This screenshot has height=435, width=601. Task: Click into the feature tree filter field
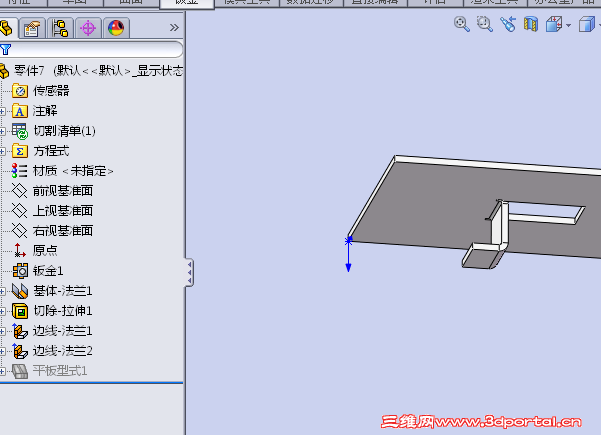[91, 49]
